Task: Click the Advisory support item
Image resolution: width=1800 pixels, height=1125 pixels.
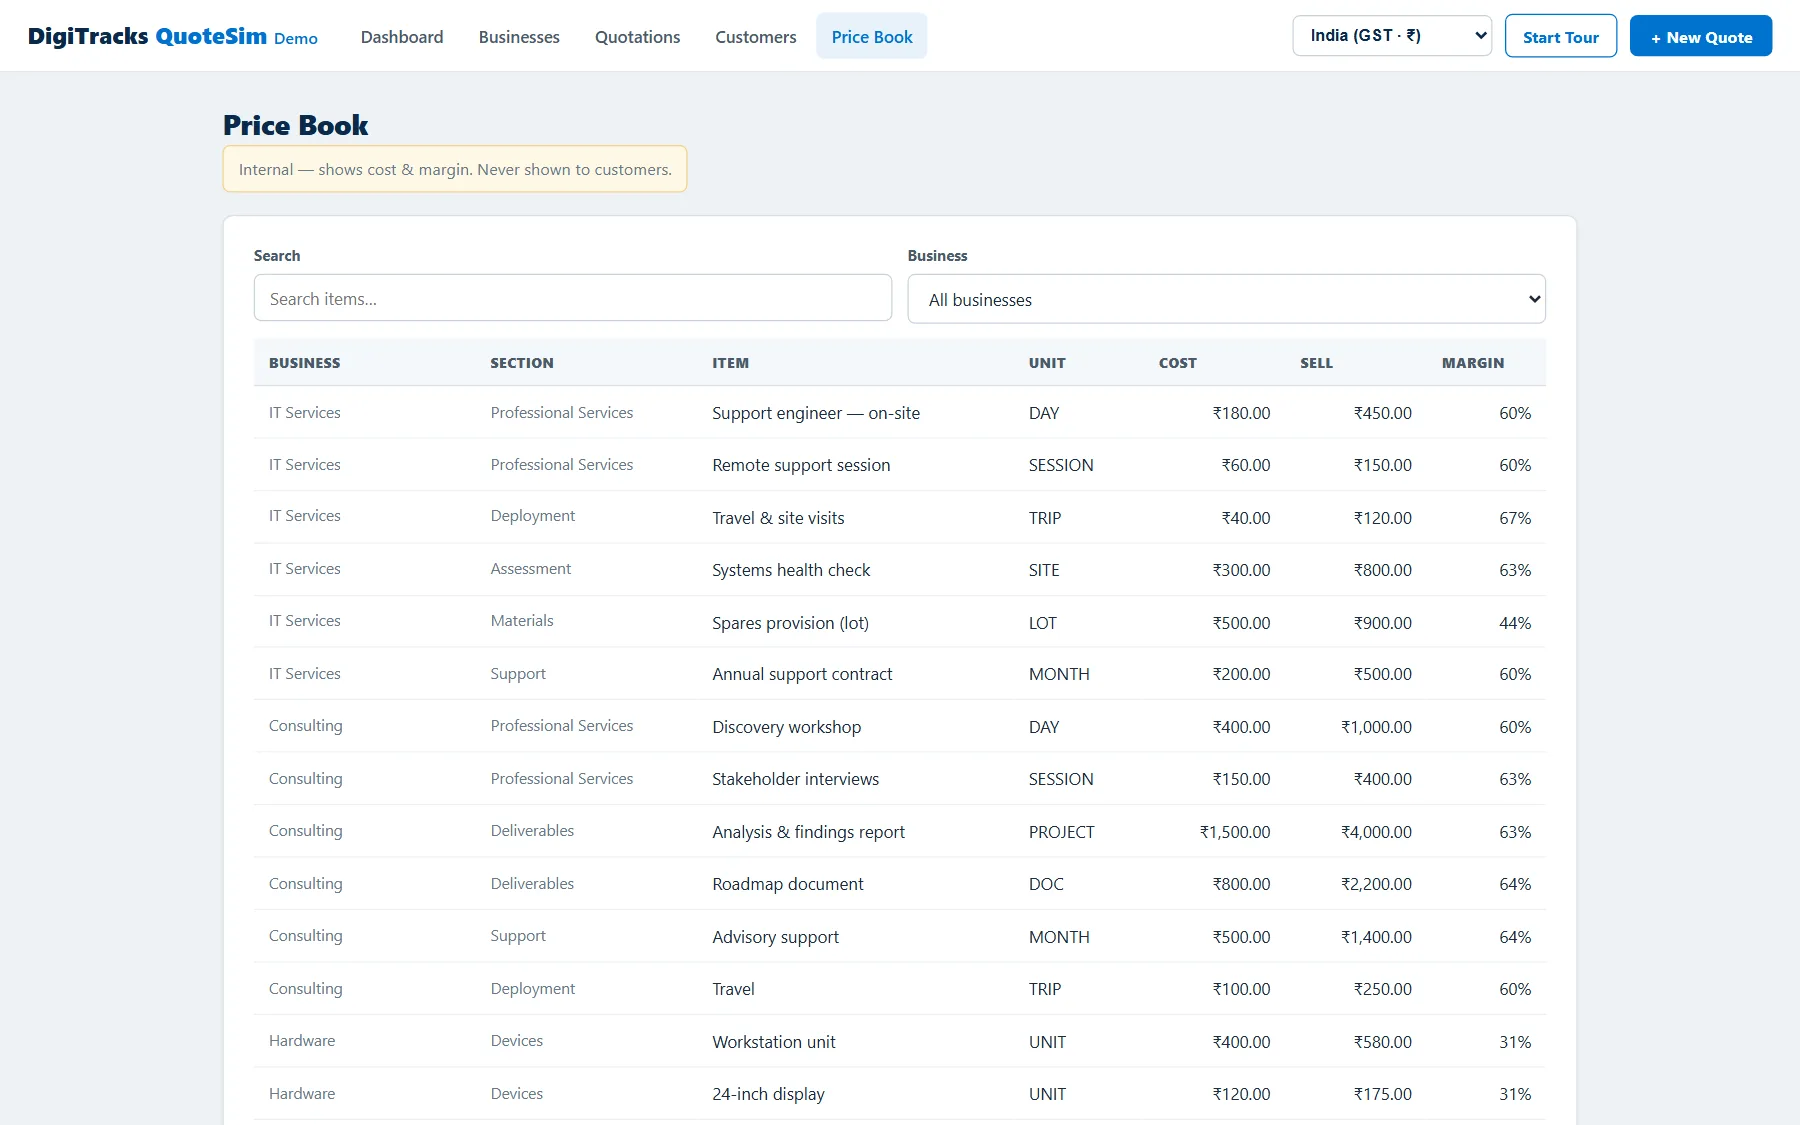Action: coord(775,937)
